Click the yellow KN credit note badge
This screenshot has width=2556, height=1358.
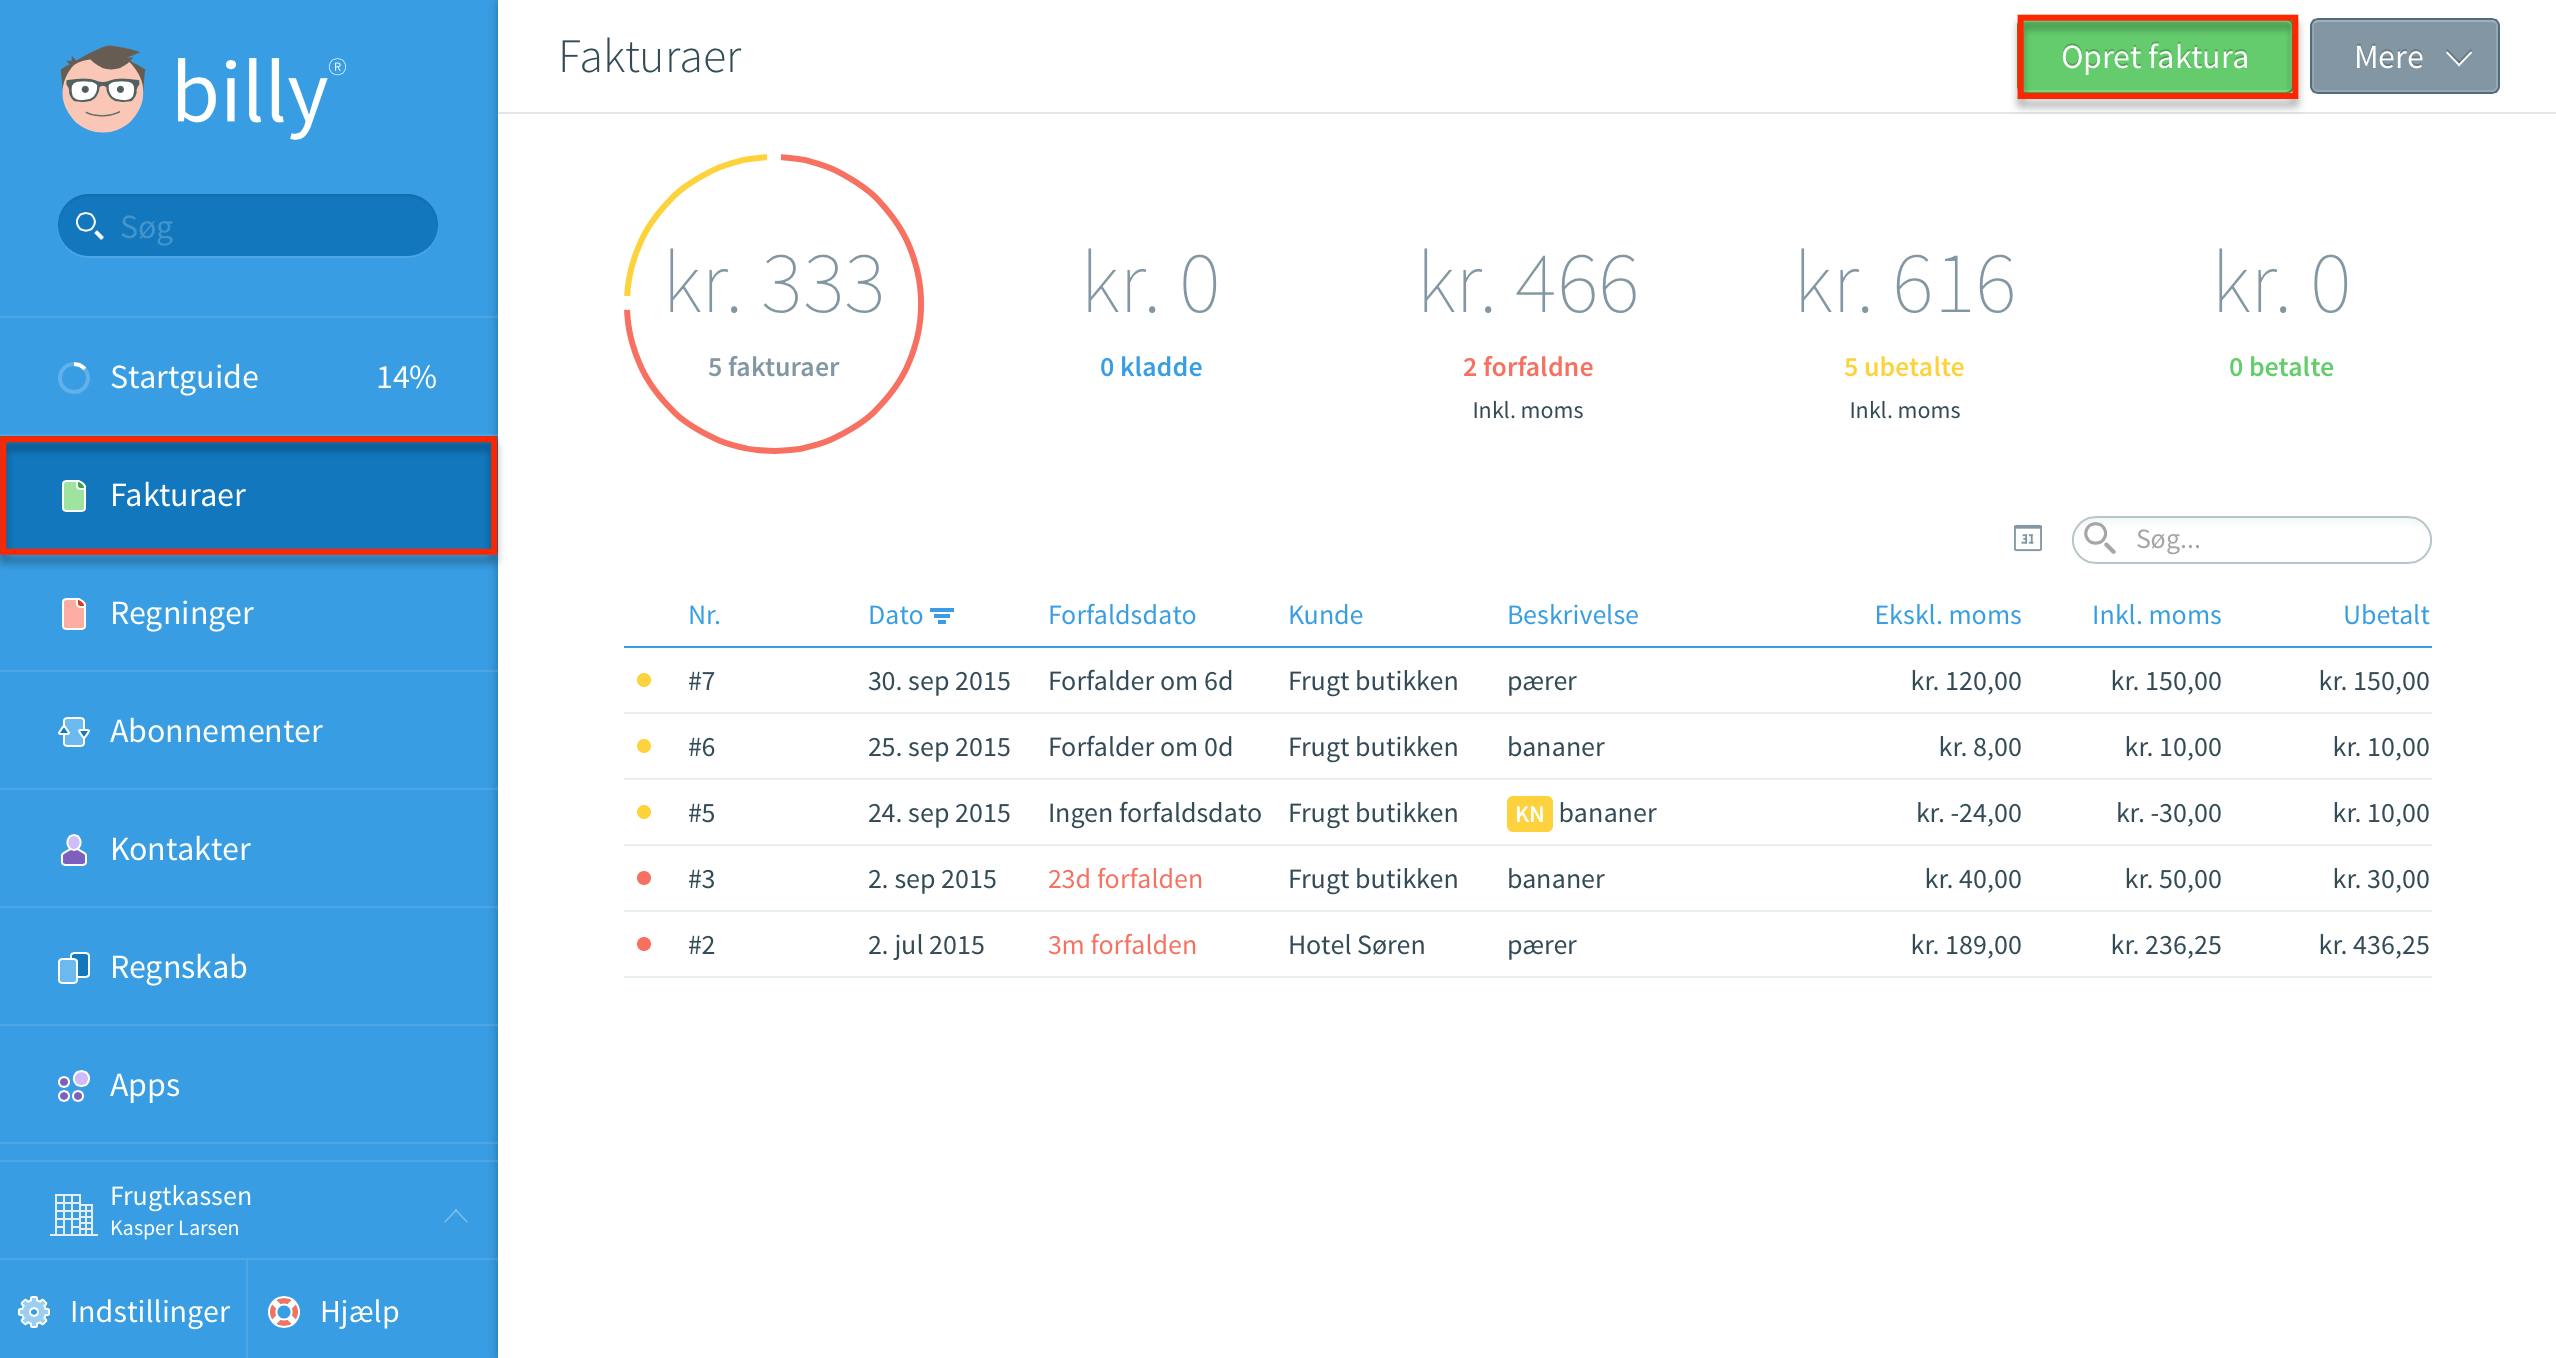[1529, 813]
